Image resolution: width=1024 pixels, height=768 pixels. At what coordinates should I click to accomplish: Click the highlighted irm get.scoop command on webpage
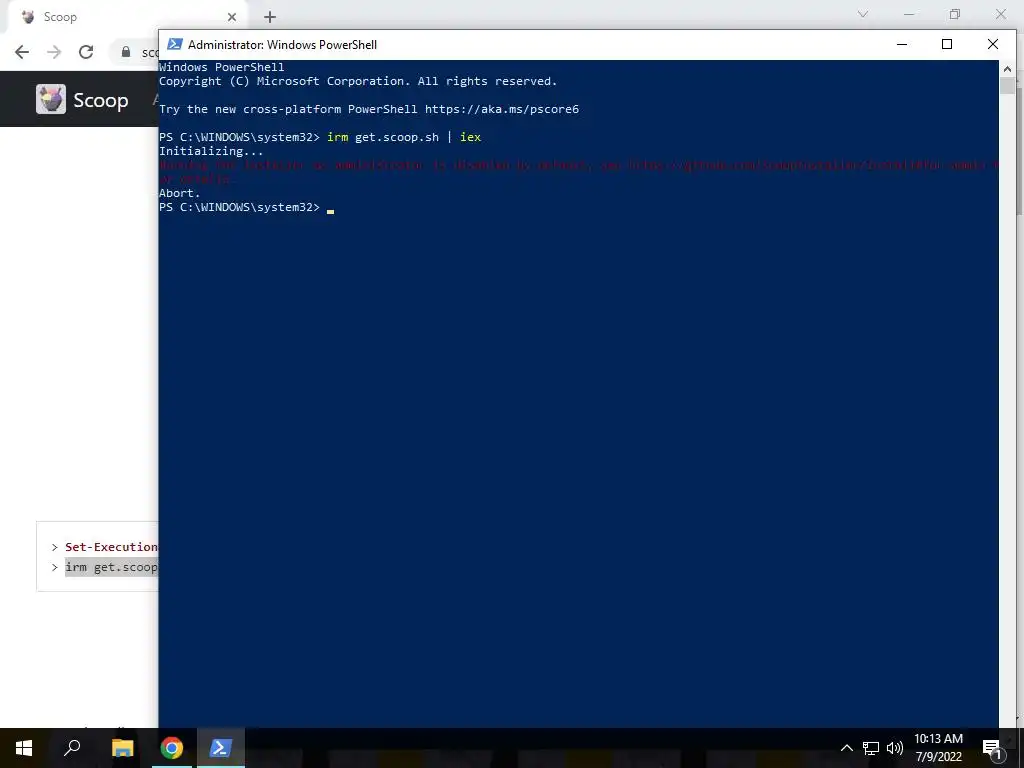tap(112, 567)
